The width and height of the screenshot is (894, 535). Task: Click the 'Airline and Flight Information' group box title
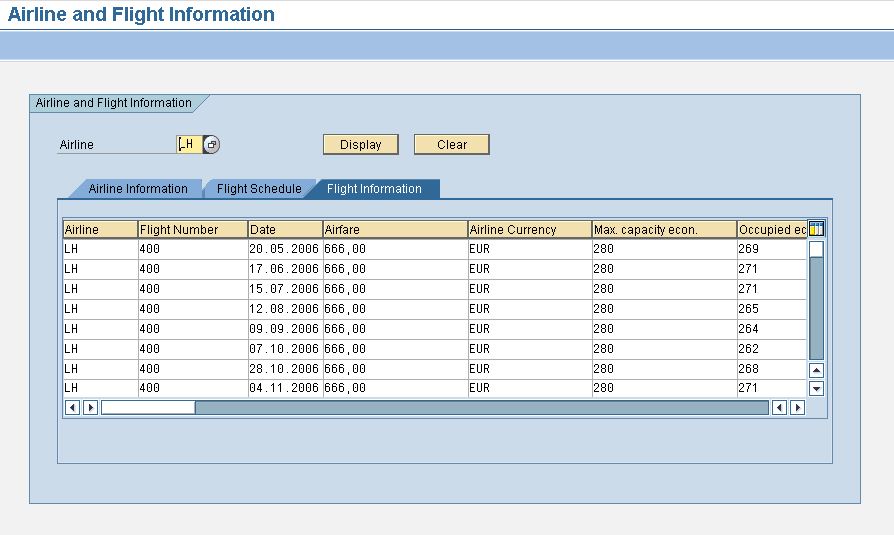tap(113, 103)
